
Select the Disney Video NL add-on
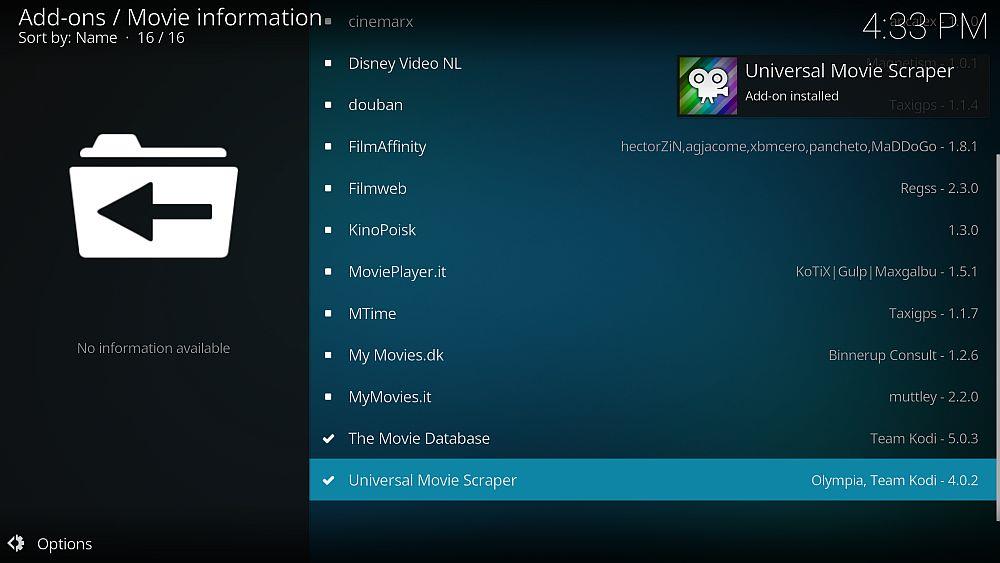[404, 63]
